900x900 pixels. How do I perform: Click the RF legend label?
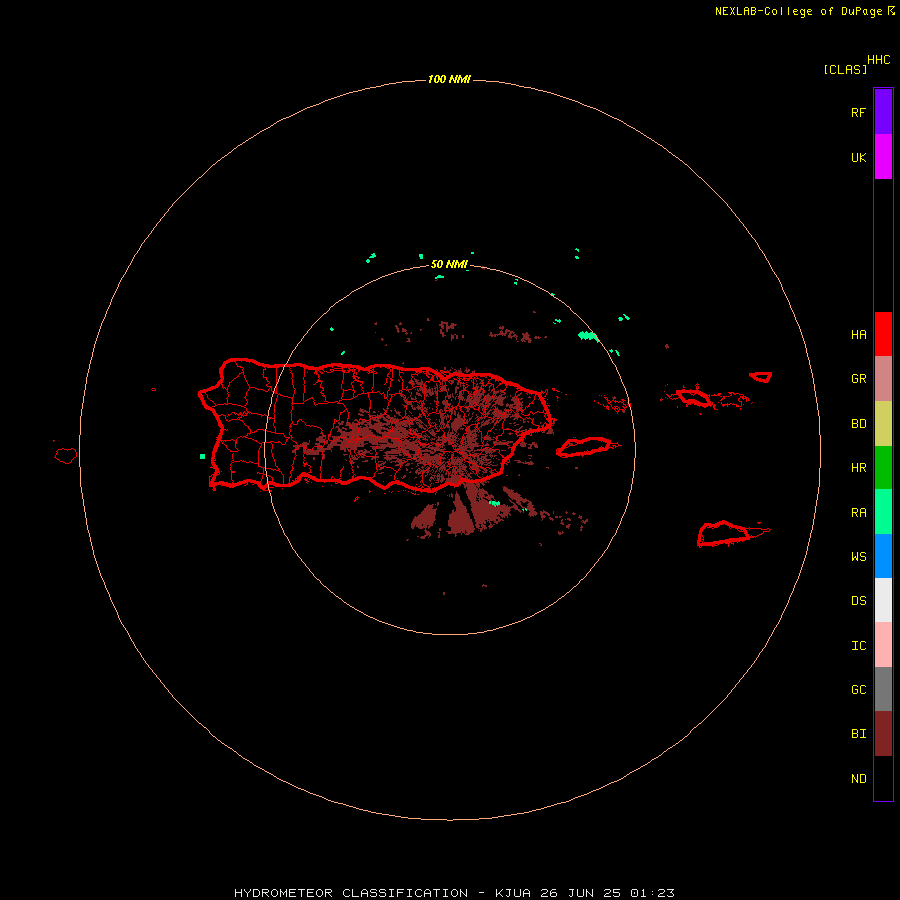click(x=859, y=113)
